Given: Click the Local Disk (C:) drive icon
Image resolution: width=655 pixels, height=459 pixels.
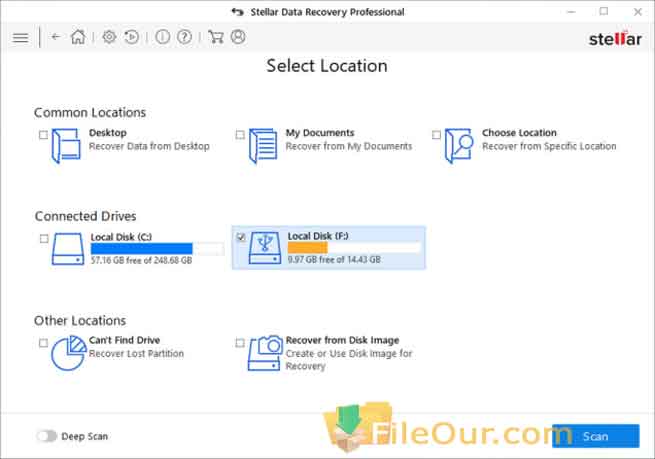Looking at the screenshot, I should coord(68,249).
